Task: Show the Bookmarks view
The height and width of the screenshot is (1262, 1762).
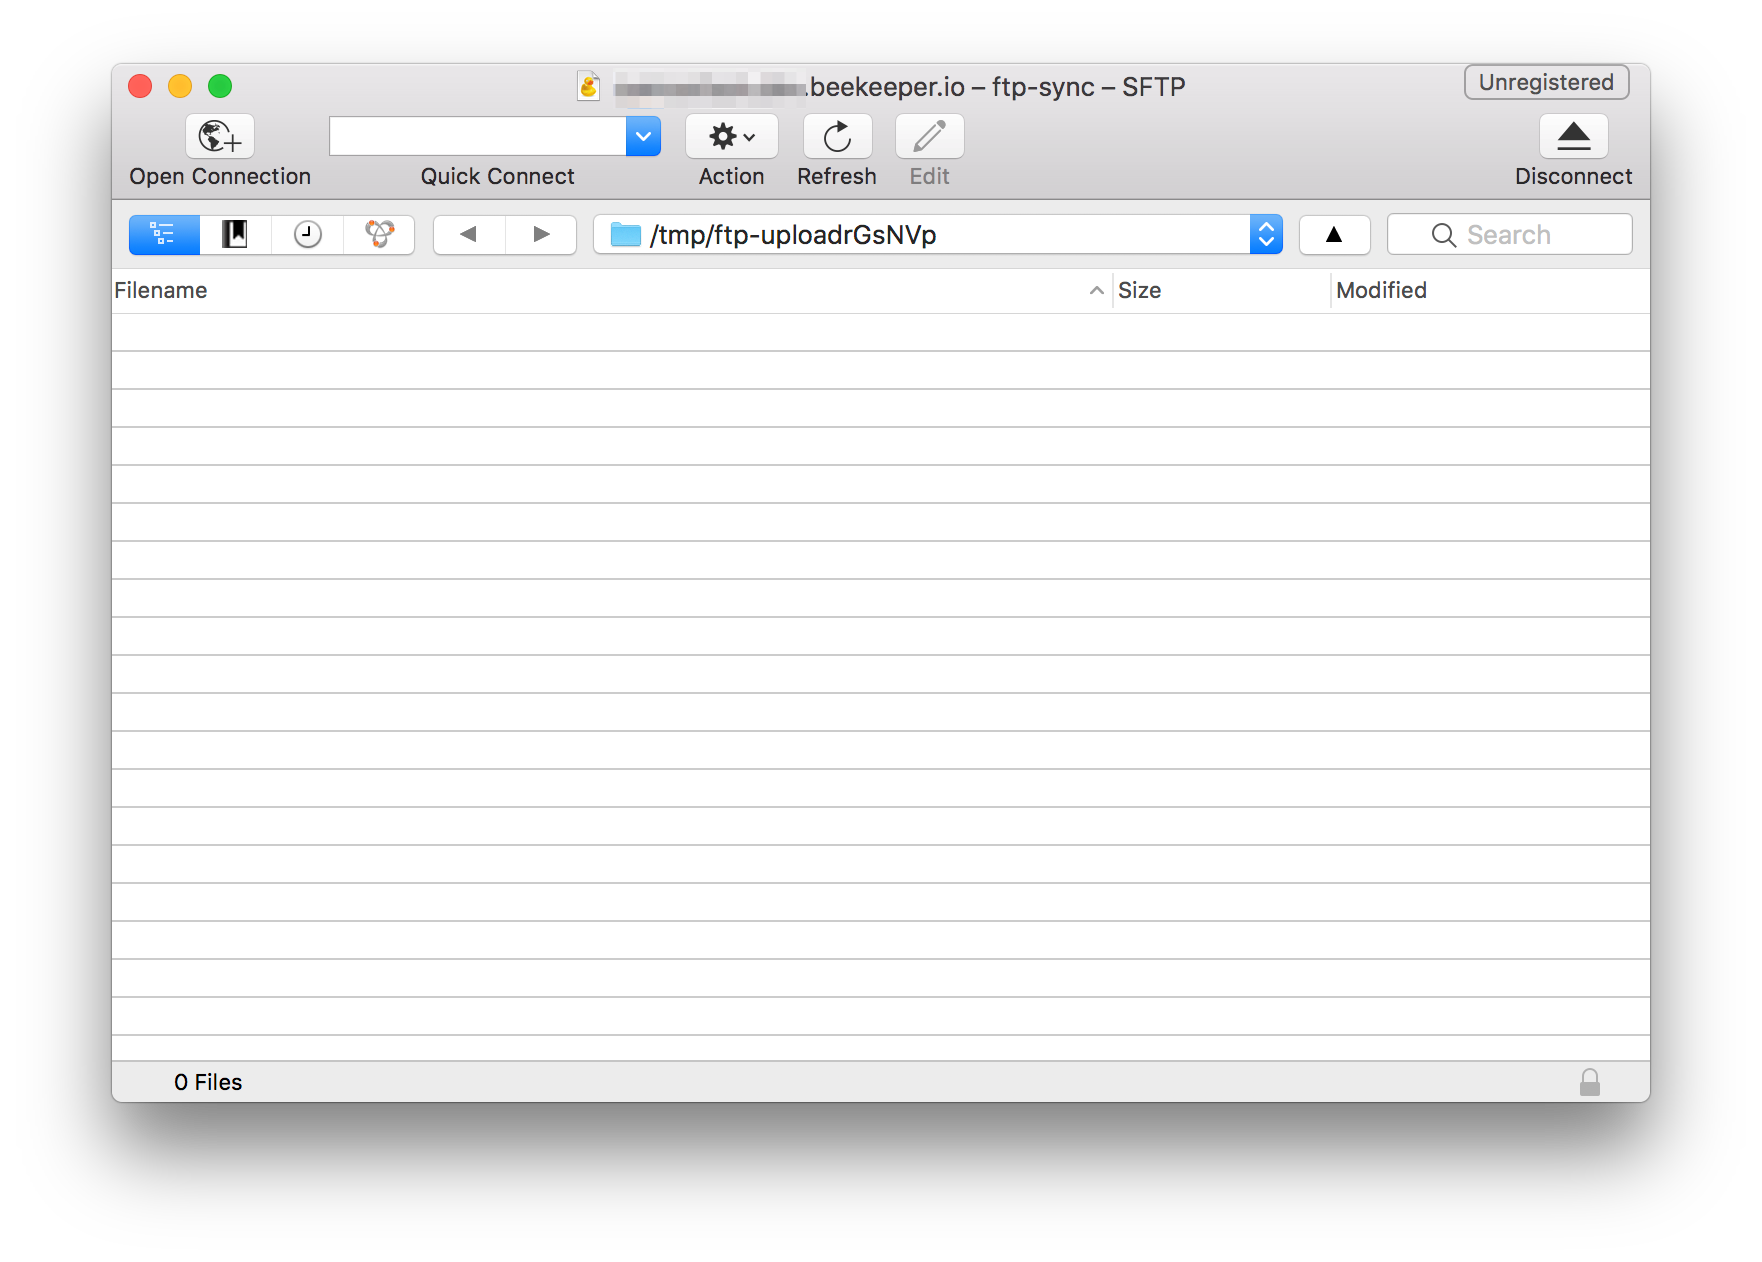Action: (235, 235)
